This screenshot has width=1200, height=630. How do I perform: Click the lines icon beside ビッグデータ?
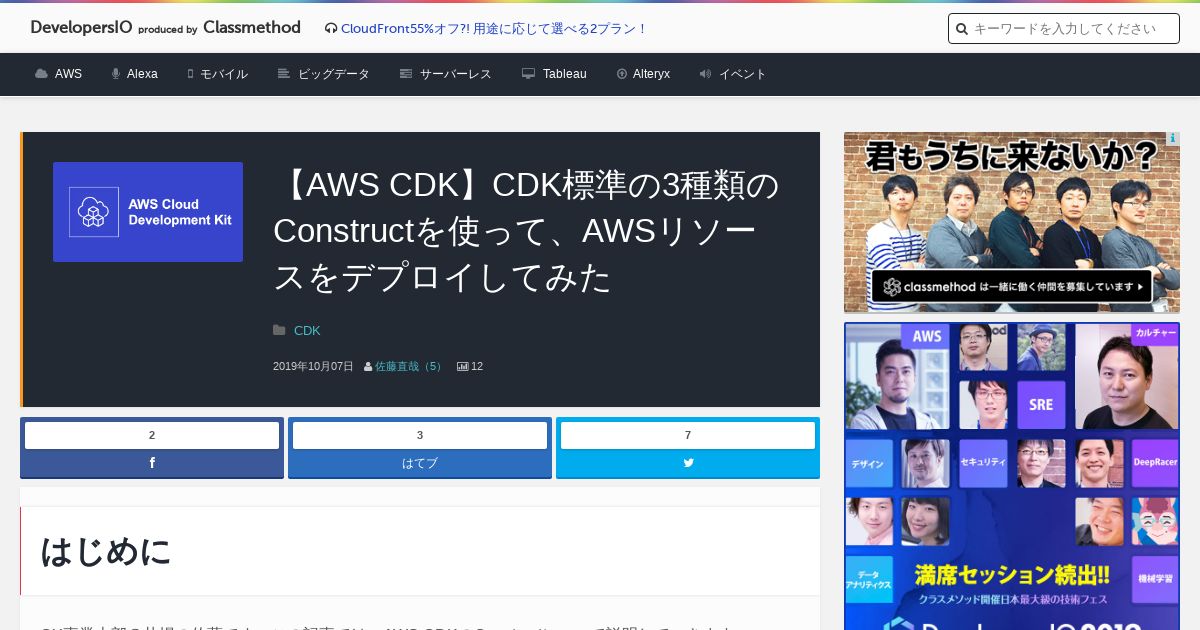pos(284,74)
